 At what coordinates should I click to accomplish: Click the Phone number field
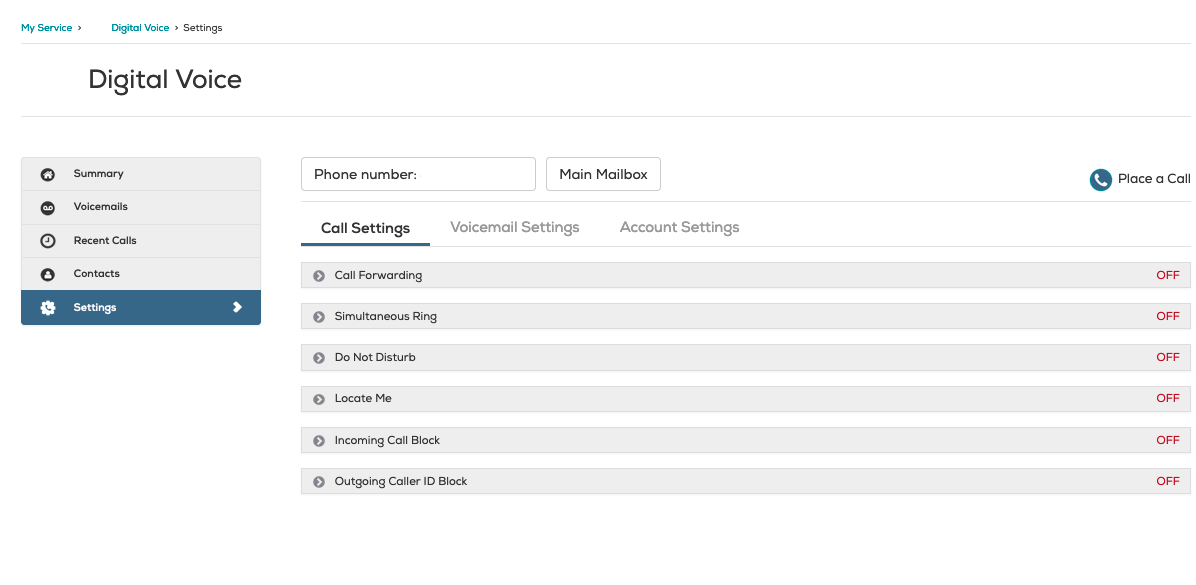tap(419, 175)
